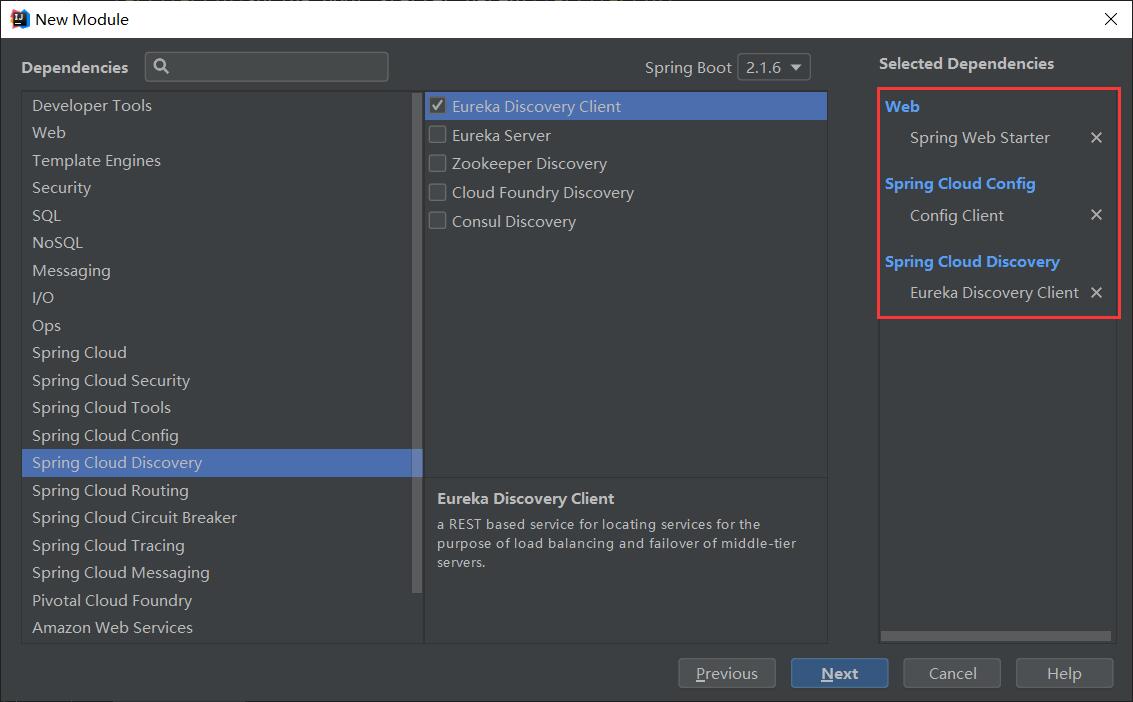The image size is (1133, 702).
Task: Click Config Client entry in selected panel
Action: click(956, 215)
